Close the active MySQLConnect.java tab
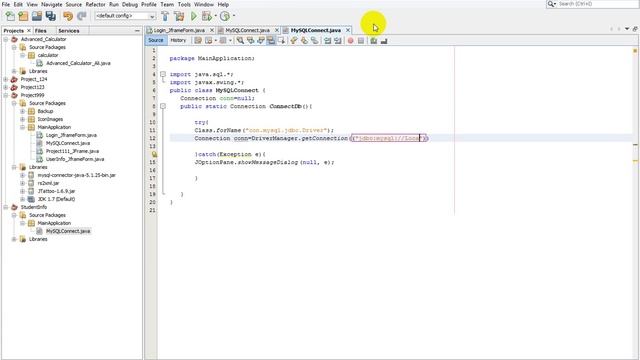The width and height of the screenshot is (640, 360). click(348, 30)
